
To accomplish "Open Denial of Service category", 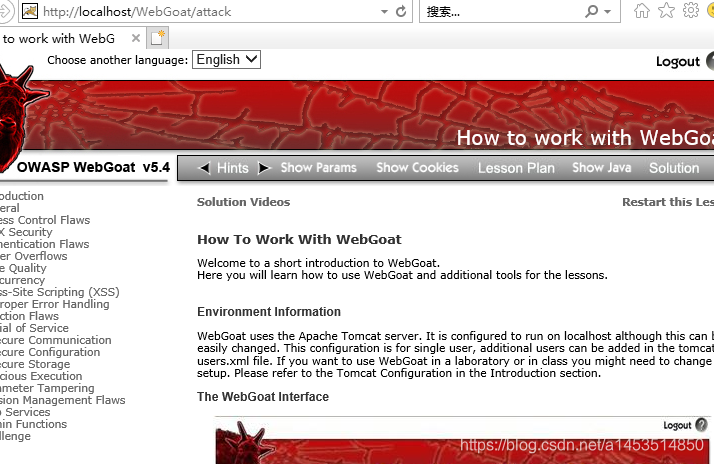I will (x=34, y=328).
